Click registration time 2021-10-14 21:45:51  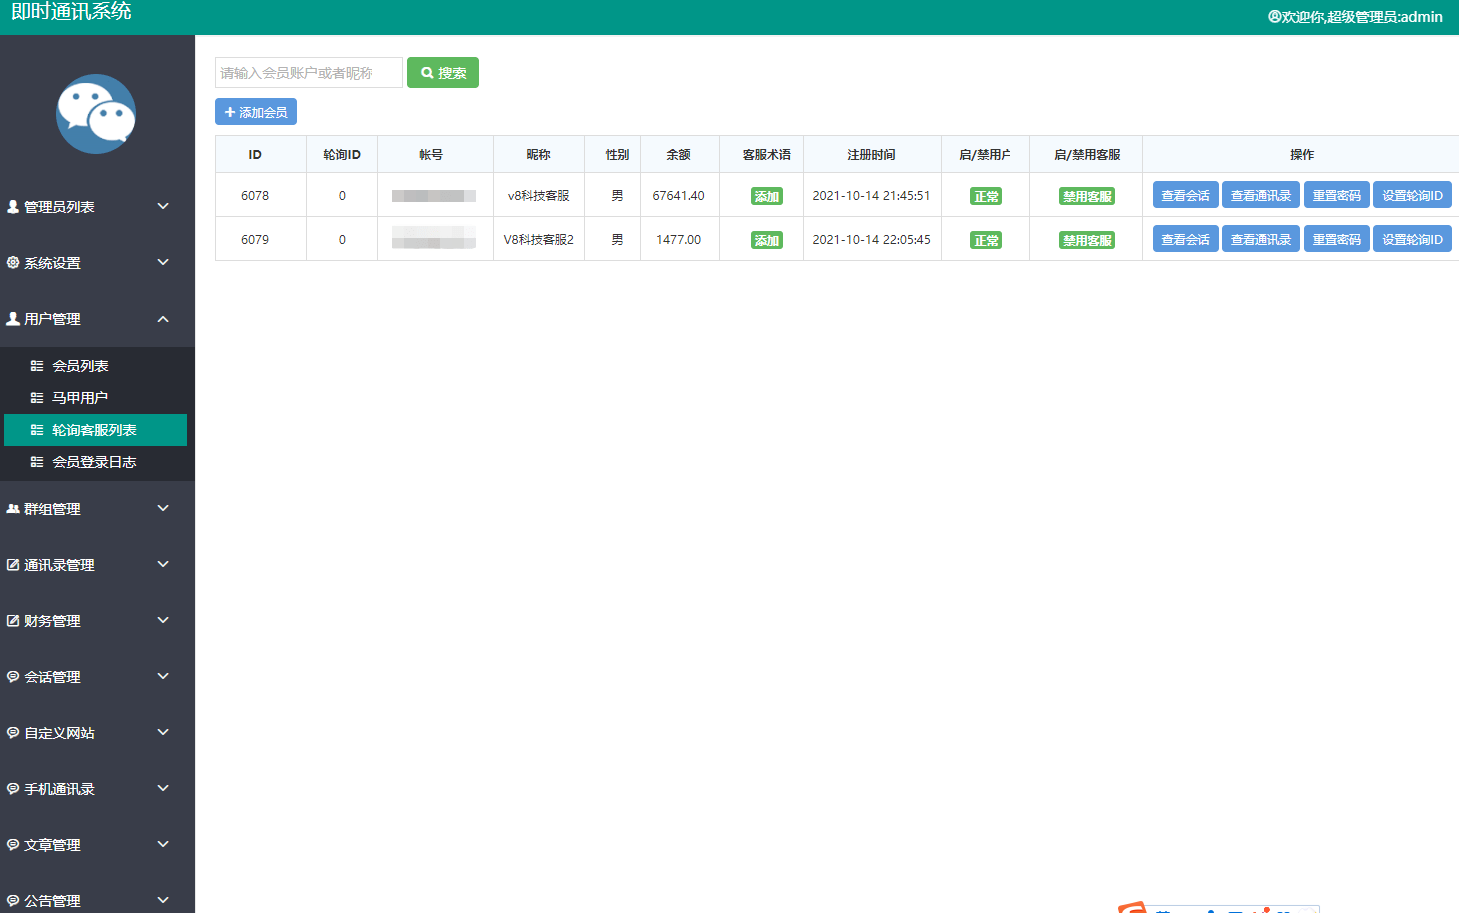(872, 196)
